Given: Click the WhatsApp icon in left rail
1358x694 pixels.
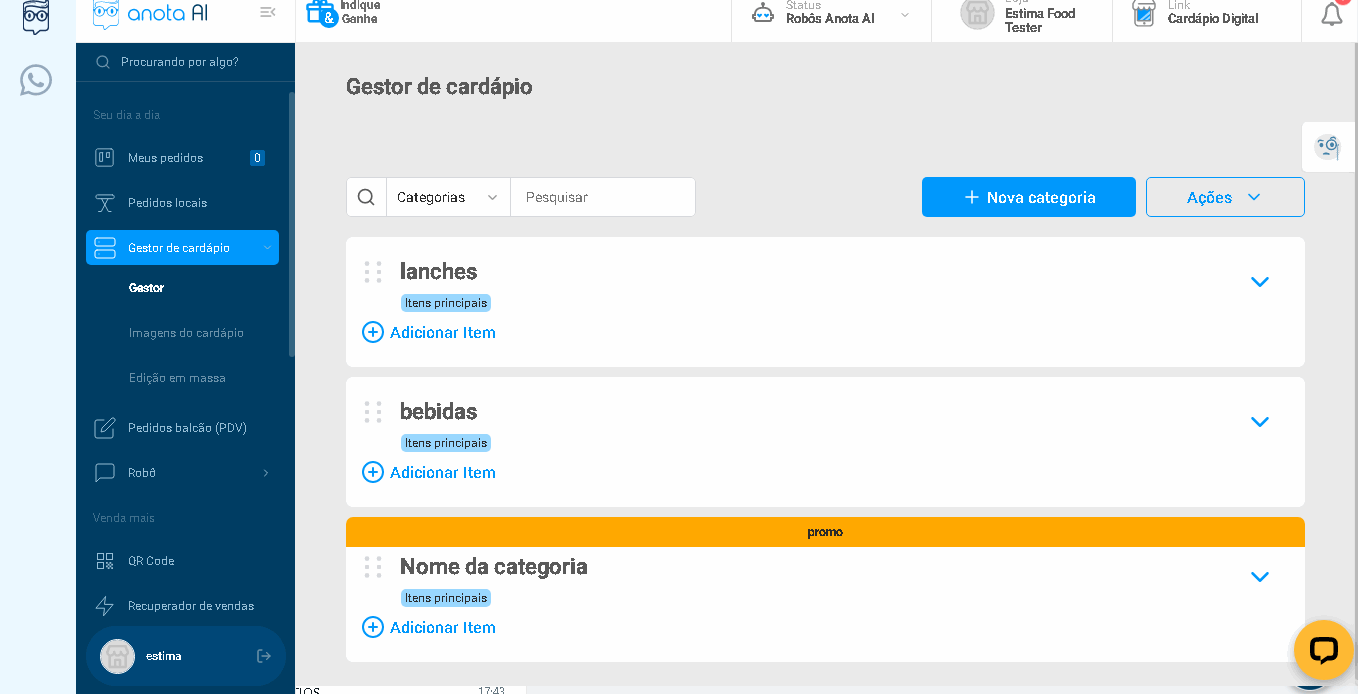Looking at the screenshot, I should click(x=36, y=80).
